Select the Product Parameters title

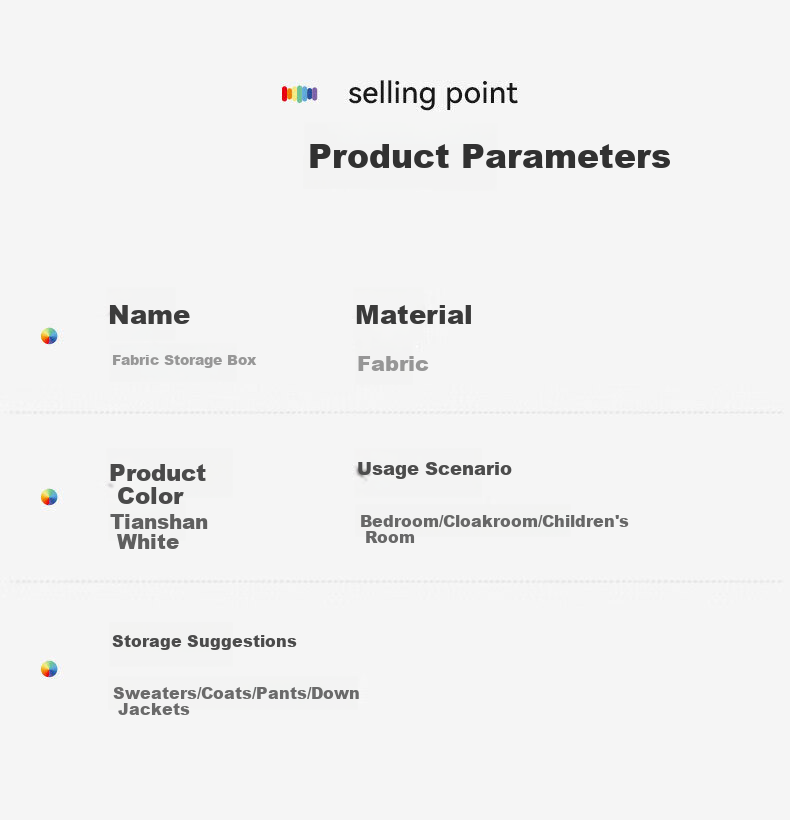489,156
